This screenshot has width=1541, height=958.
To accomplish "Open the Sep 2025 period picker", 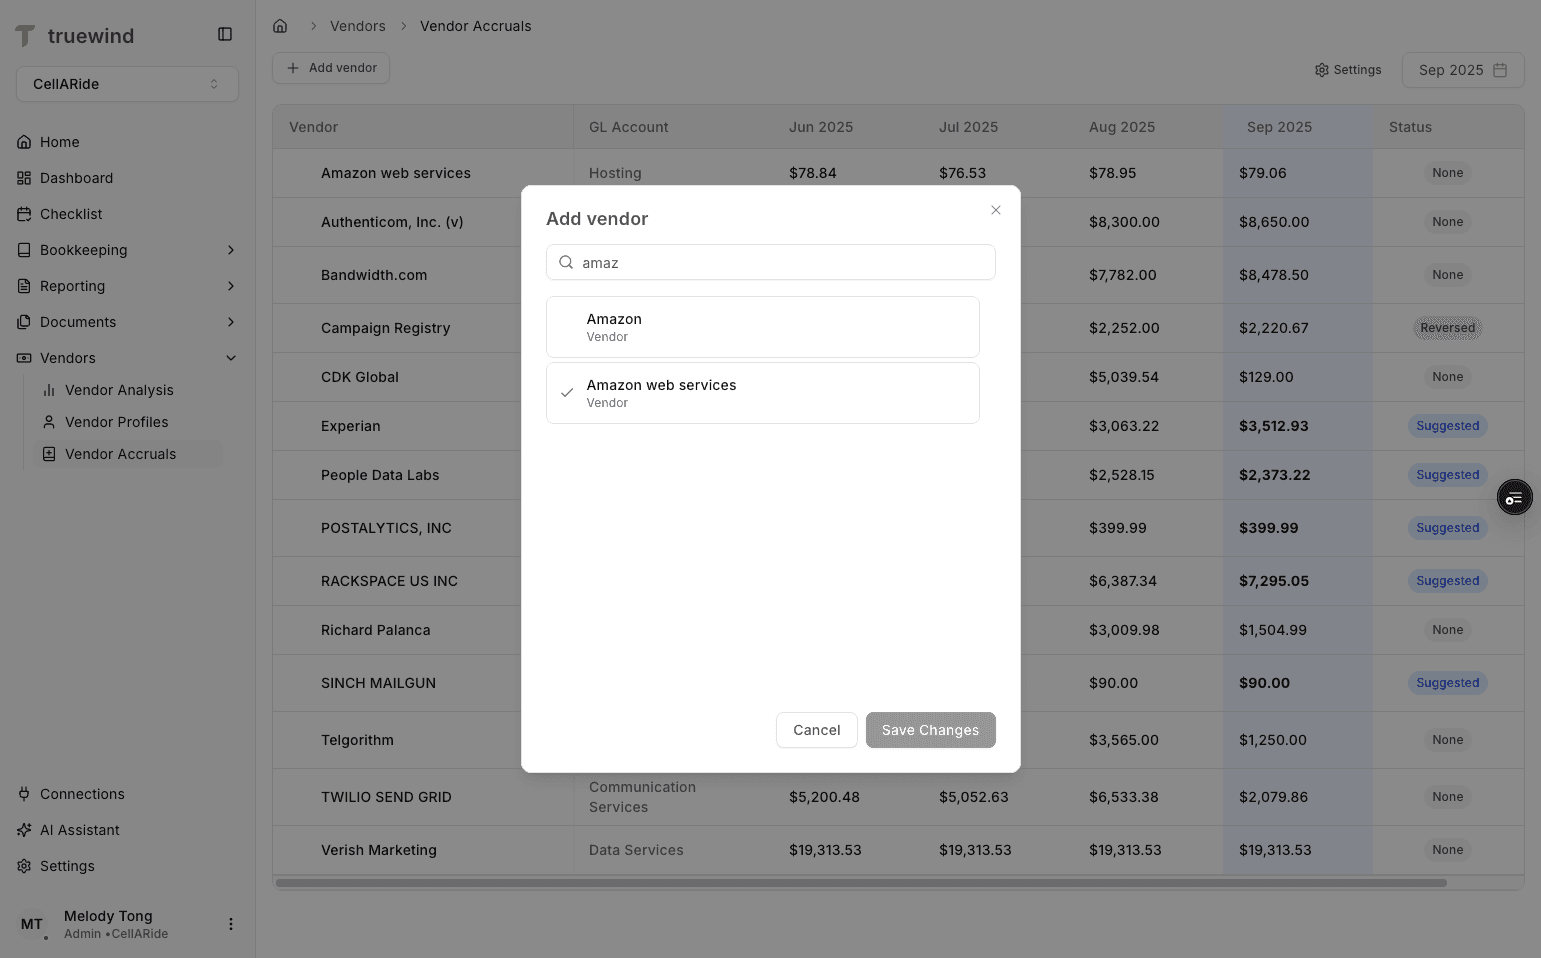I will [1463, 70].
